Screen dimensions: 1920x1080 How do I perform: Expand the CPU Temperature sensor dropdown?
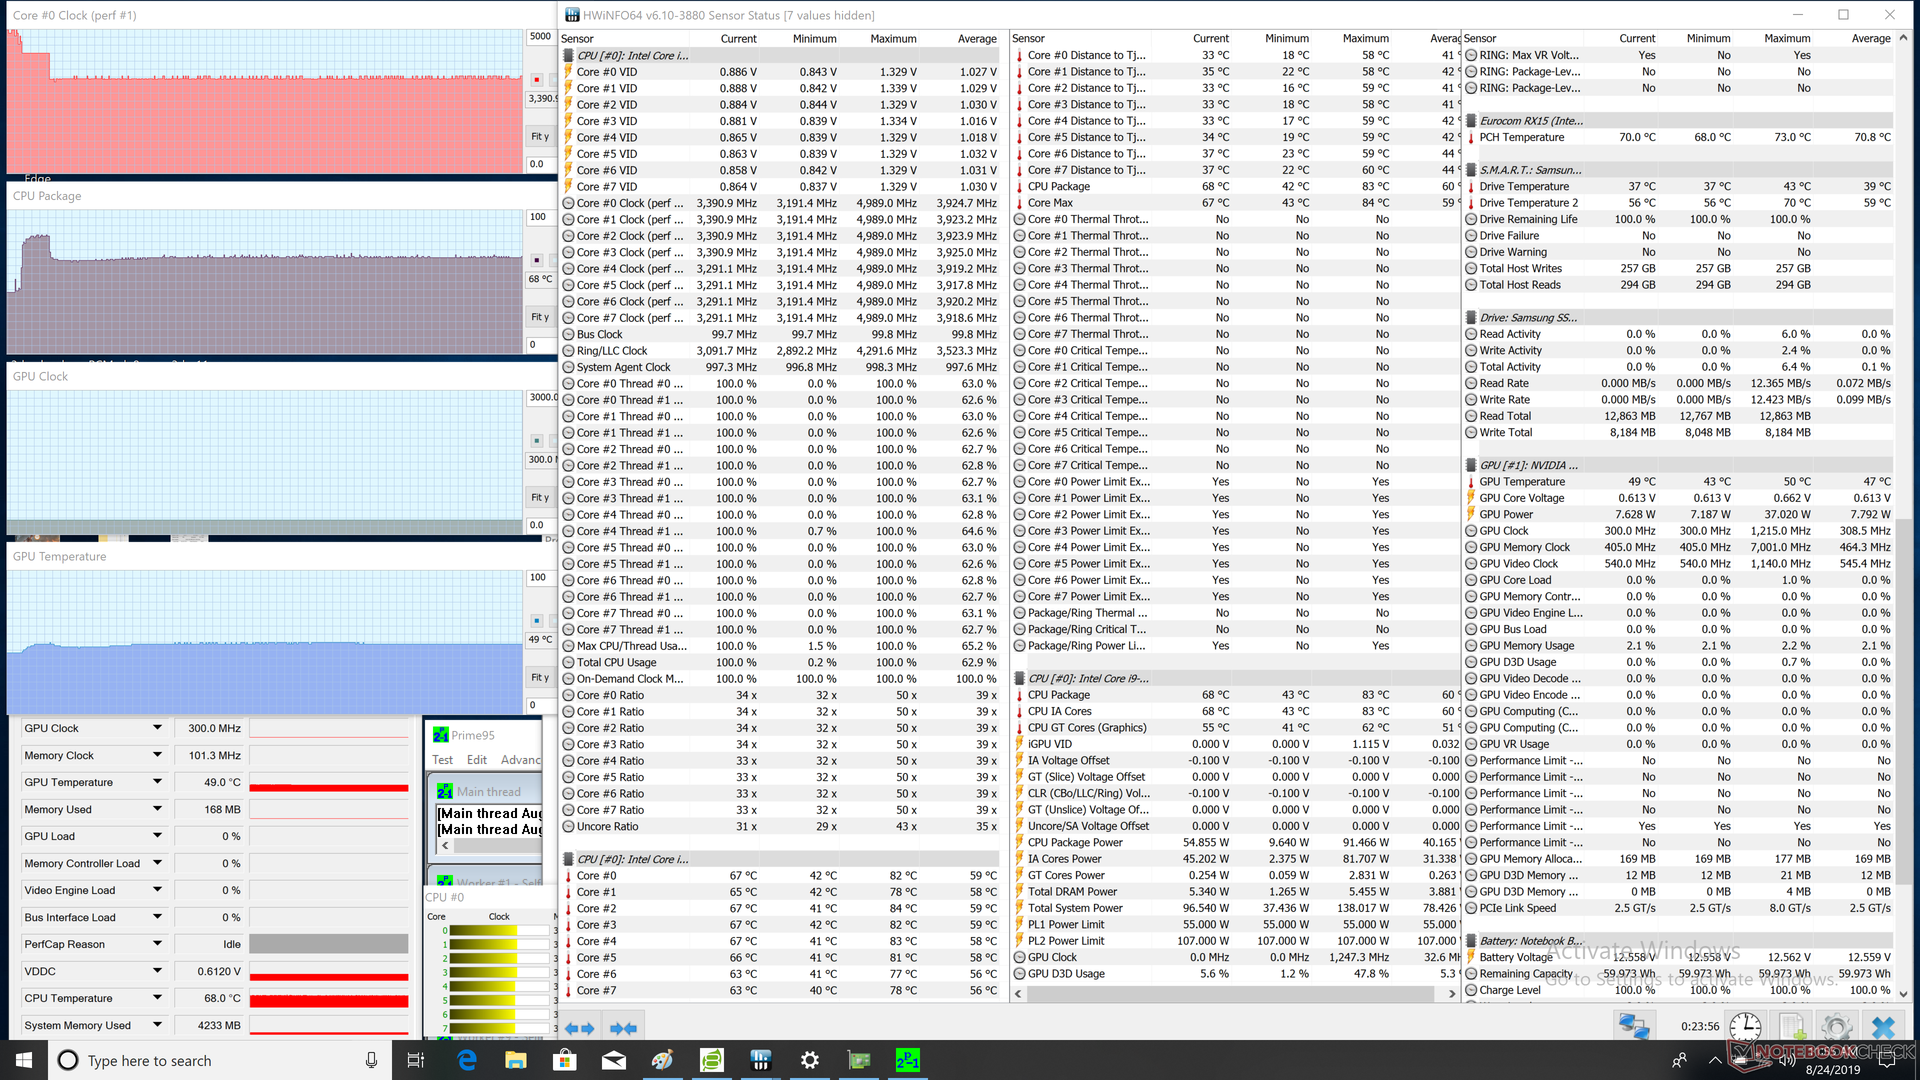click(x=157, y=998)
